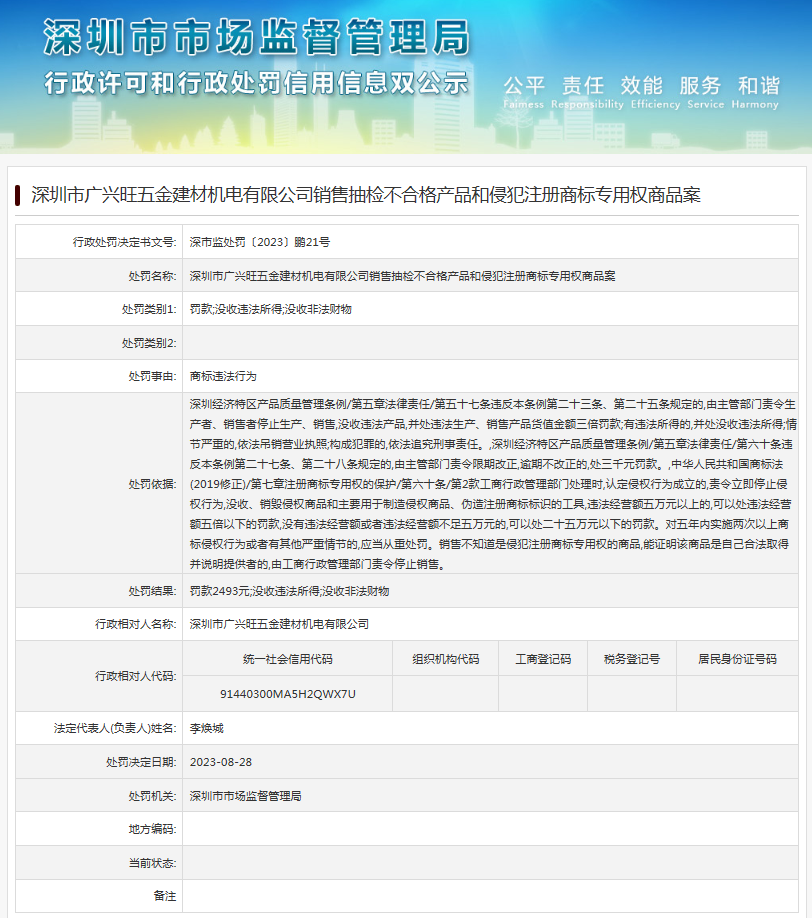Click the 组织机构代码 column header
Image resolution: width=812 pixels, height=918 pixels.
446,659
